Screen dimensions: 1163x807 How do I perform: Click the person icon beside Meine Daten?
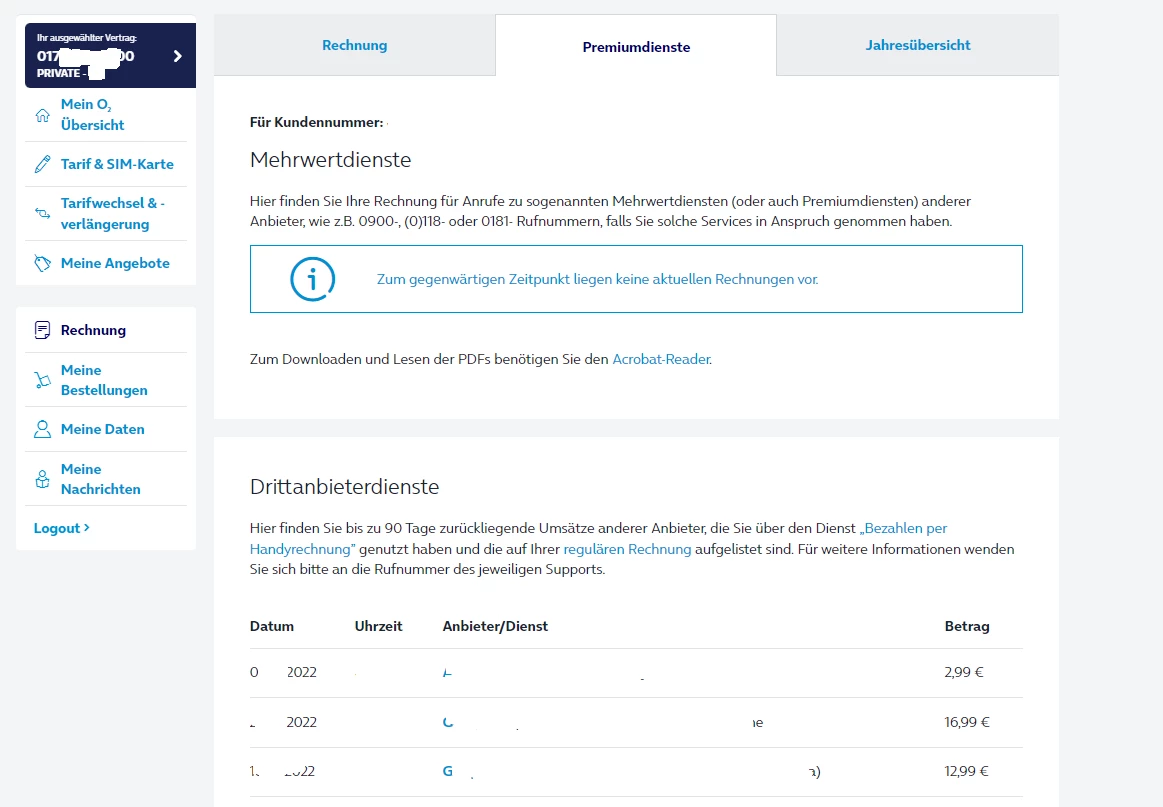[42, 429]
